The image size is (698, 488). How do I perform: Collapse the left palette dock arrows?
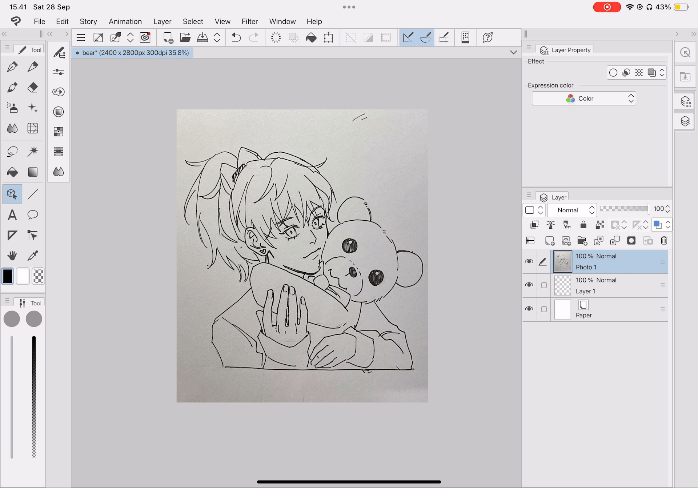(x=4, y=34)
